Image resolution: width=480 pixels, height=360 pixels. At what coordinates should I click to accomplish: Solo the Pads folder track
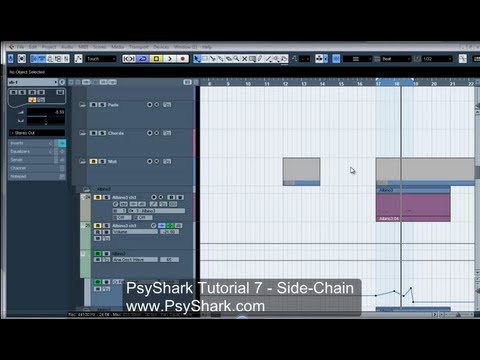click(x=102, y=105)
